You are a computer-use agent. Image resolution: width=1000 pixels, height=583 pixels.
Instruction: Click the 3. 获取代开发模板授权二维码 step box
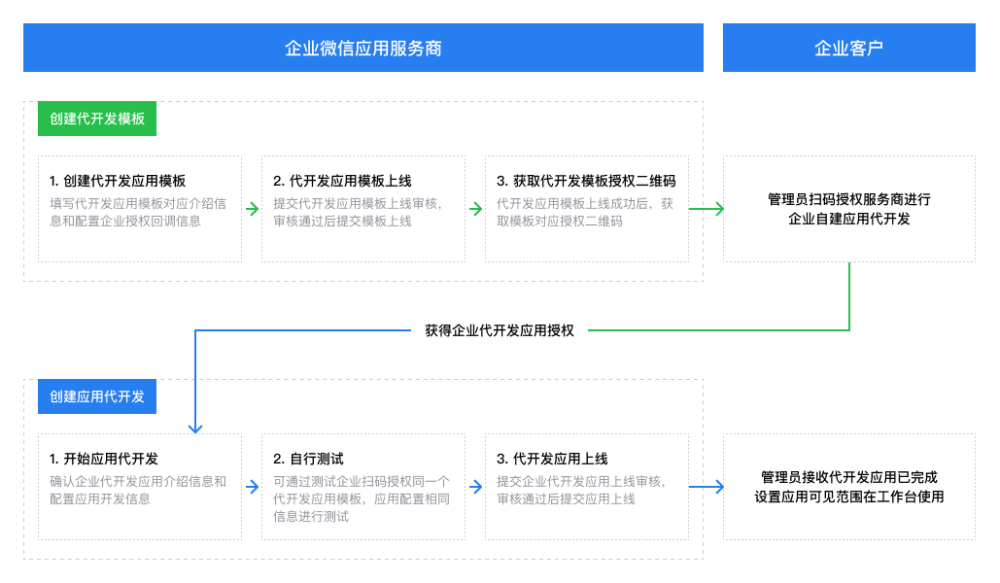click(587, 209)
